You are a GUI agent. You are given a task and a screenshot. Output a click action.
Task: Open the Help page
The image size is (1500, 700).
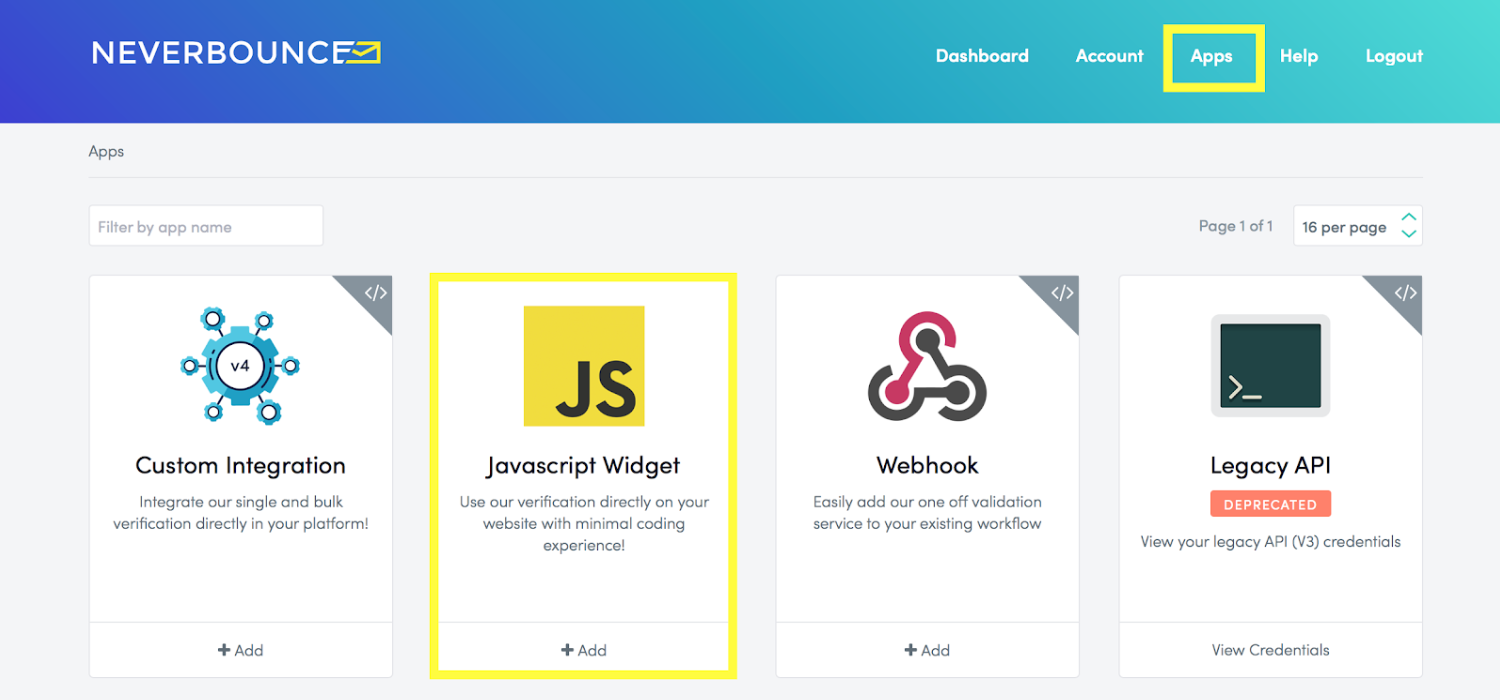coord(1299,56)
